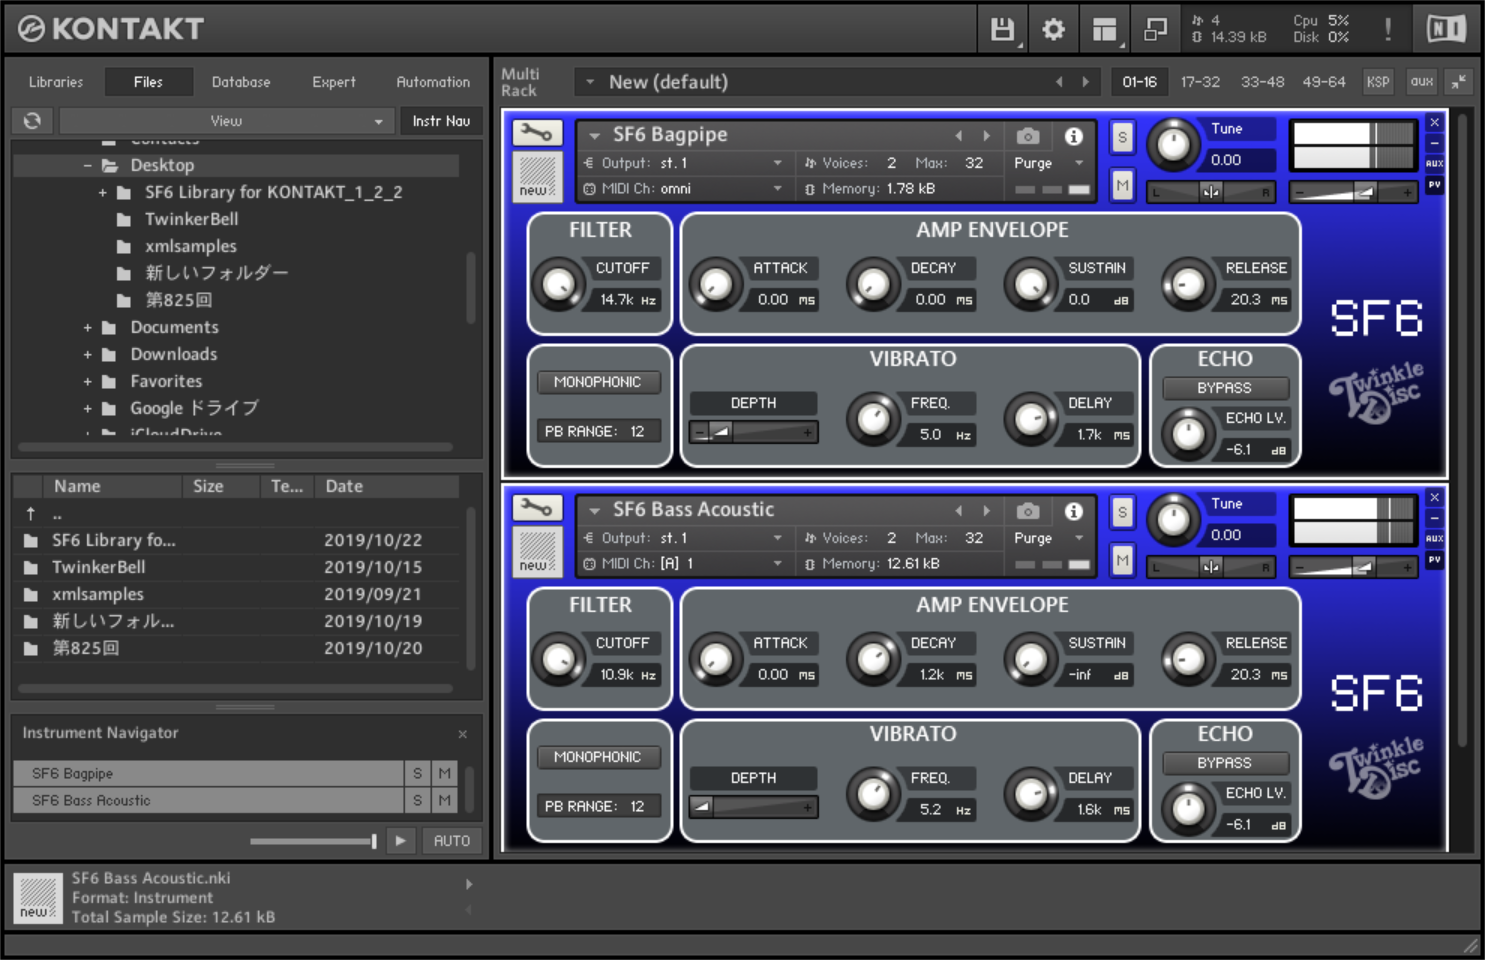Image resolution: width=1485 pixels, height=960 pixels.
Task: Switch to the Automation tab
Action: [433, 82]
